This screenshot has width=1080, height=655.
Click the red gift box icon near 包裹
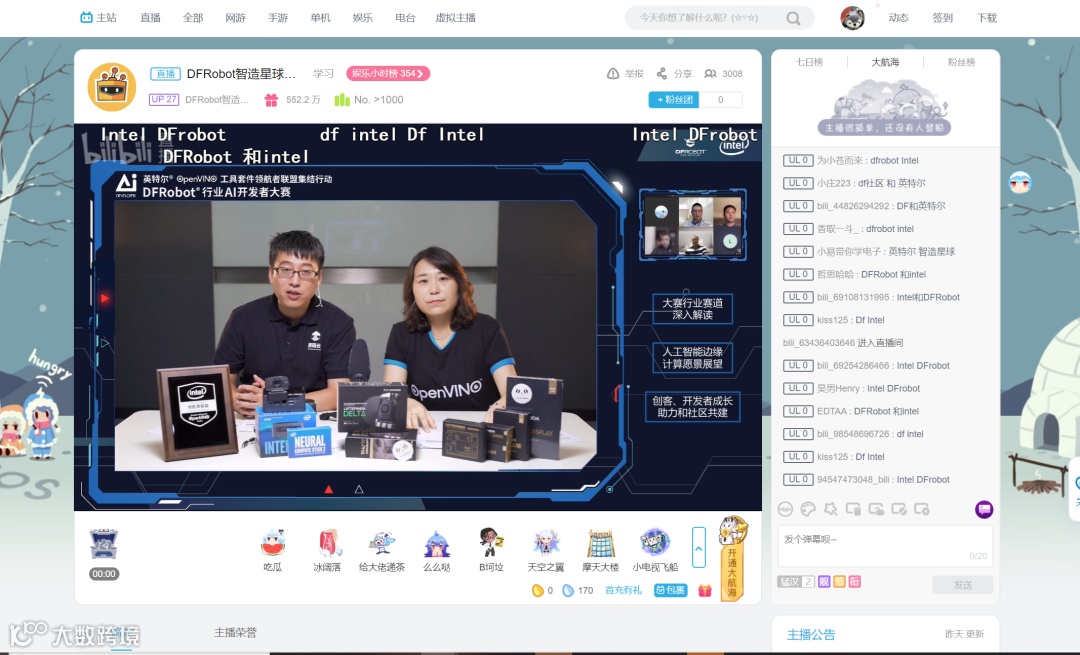point(705,590)
